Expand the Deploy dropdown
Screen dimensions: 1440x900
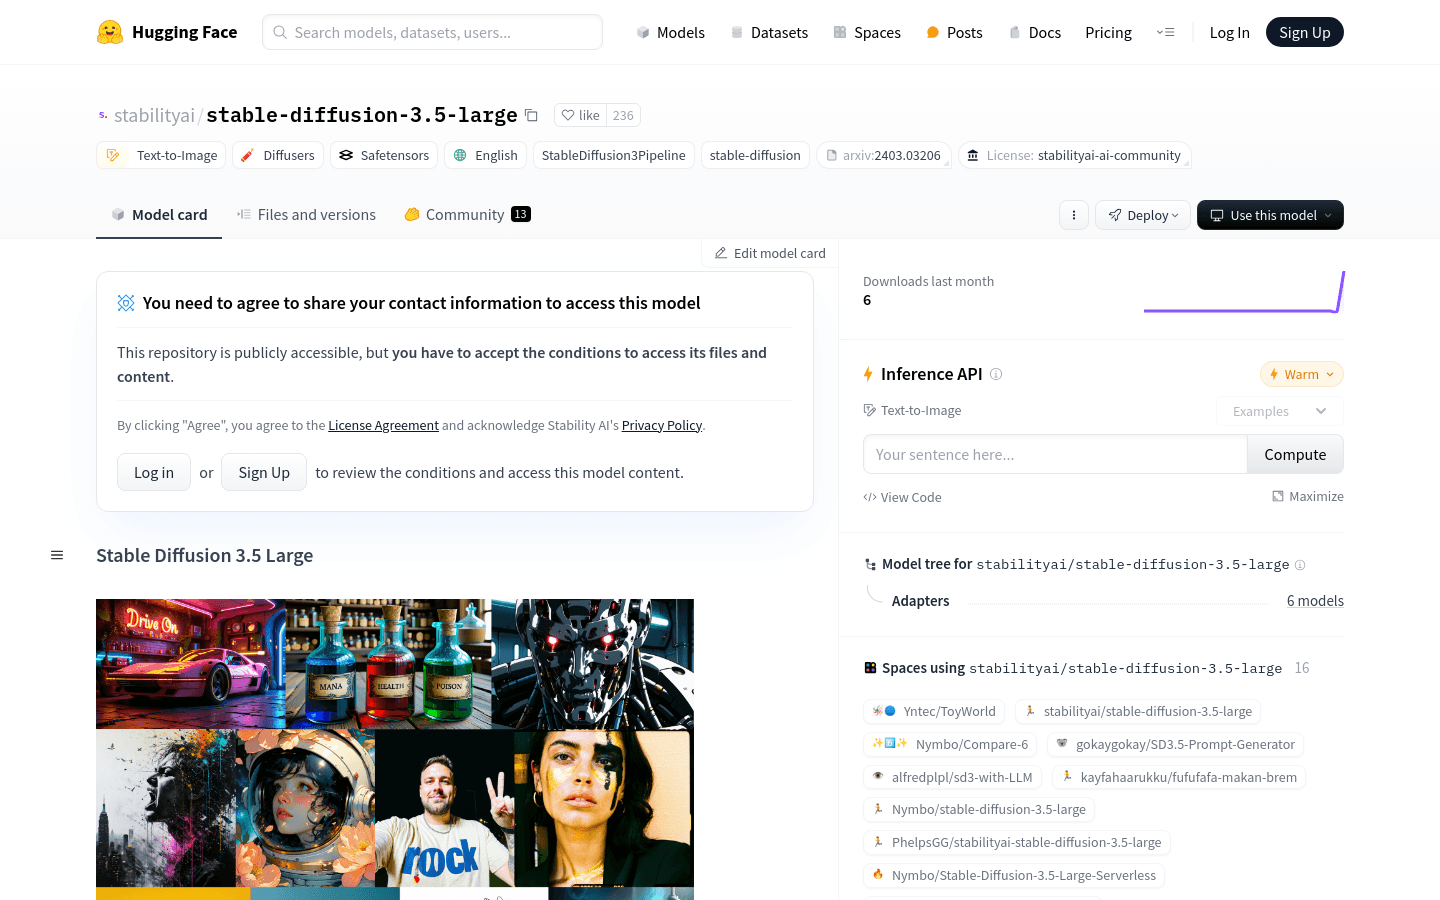[1143, 215]
